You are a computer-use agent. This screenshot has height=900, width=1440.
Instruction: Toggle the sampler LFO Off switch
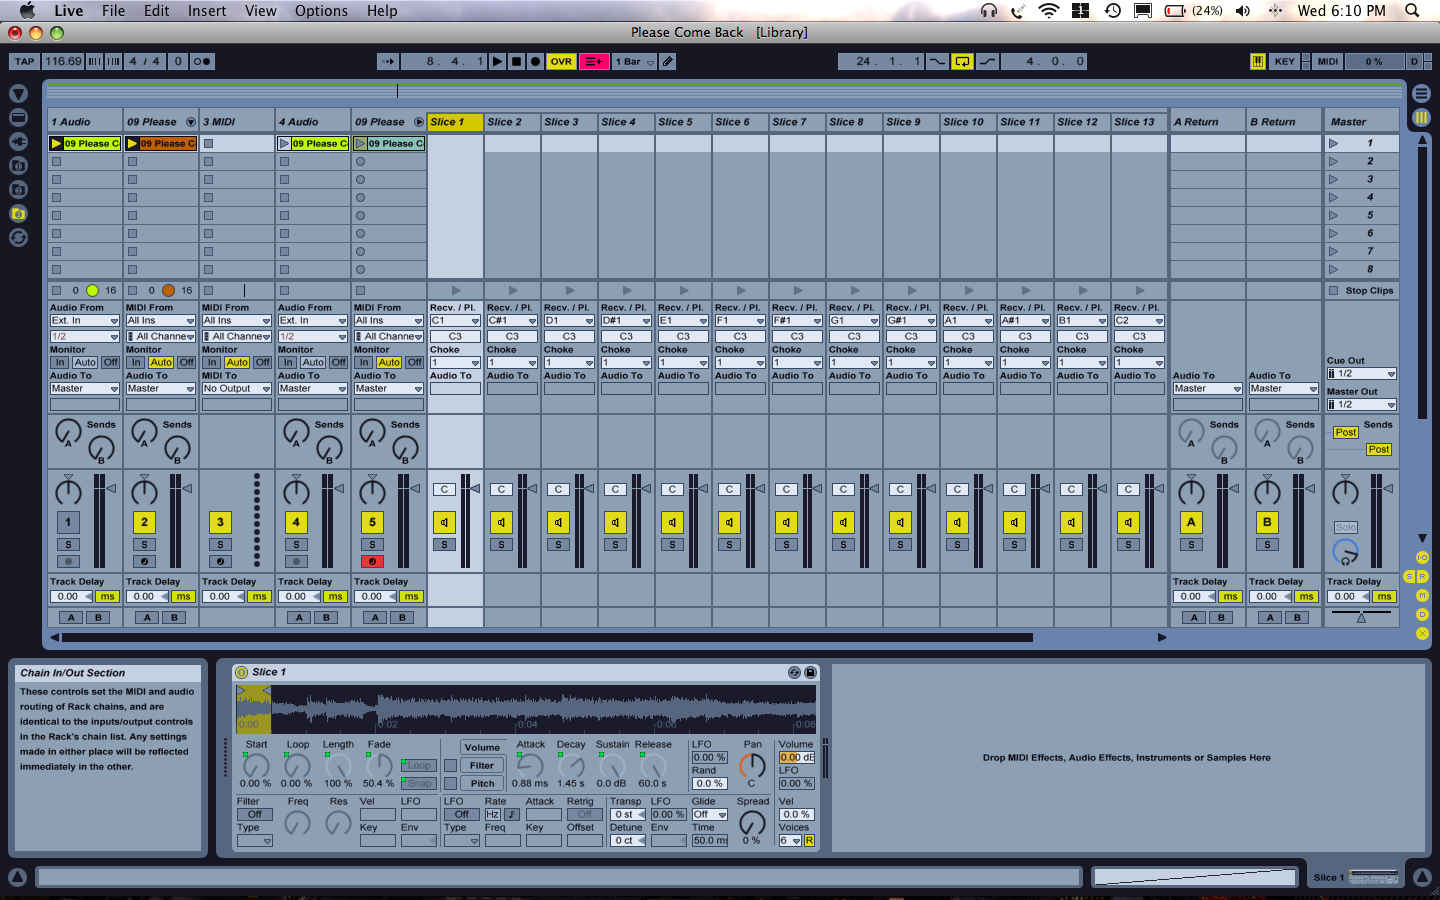point(462,814)
